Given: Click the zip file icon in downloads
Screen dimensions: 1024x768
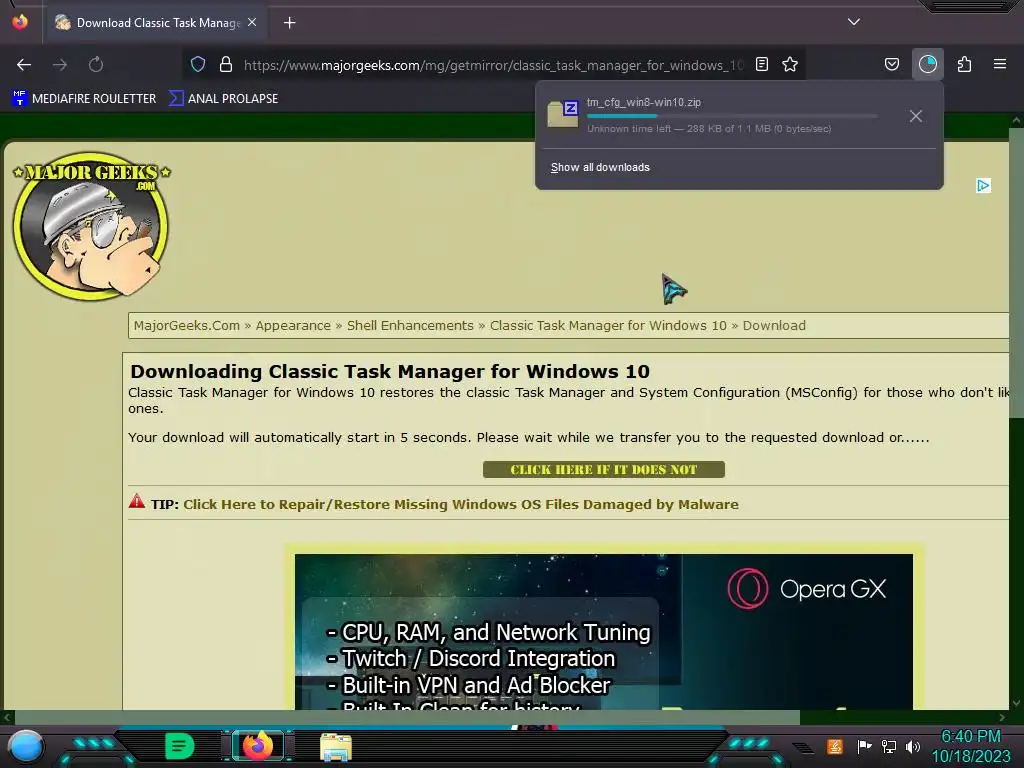Looking at the screenshot, I should click(563, 114).
